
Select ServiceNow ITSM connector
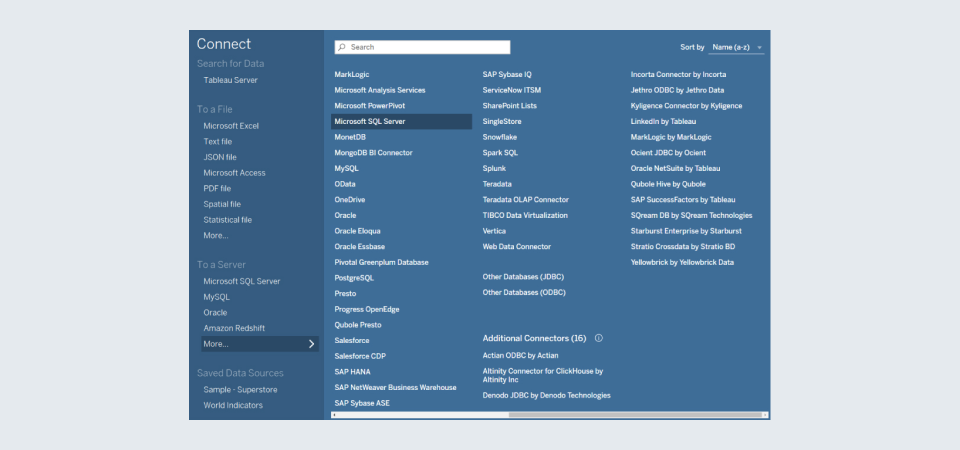coord(512,90)
